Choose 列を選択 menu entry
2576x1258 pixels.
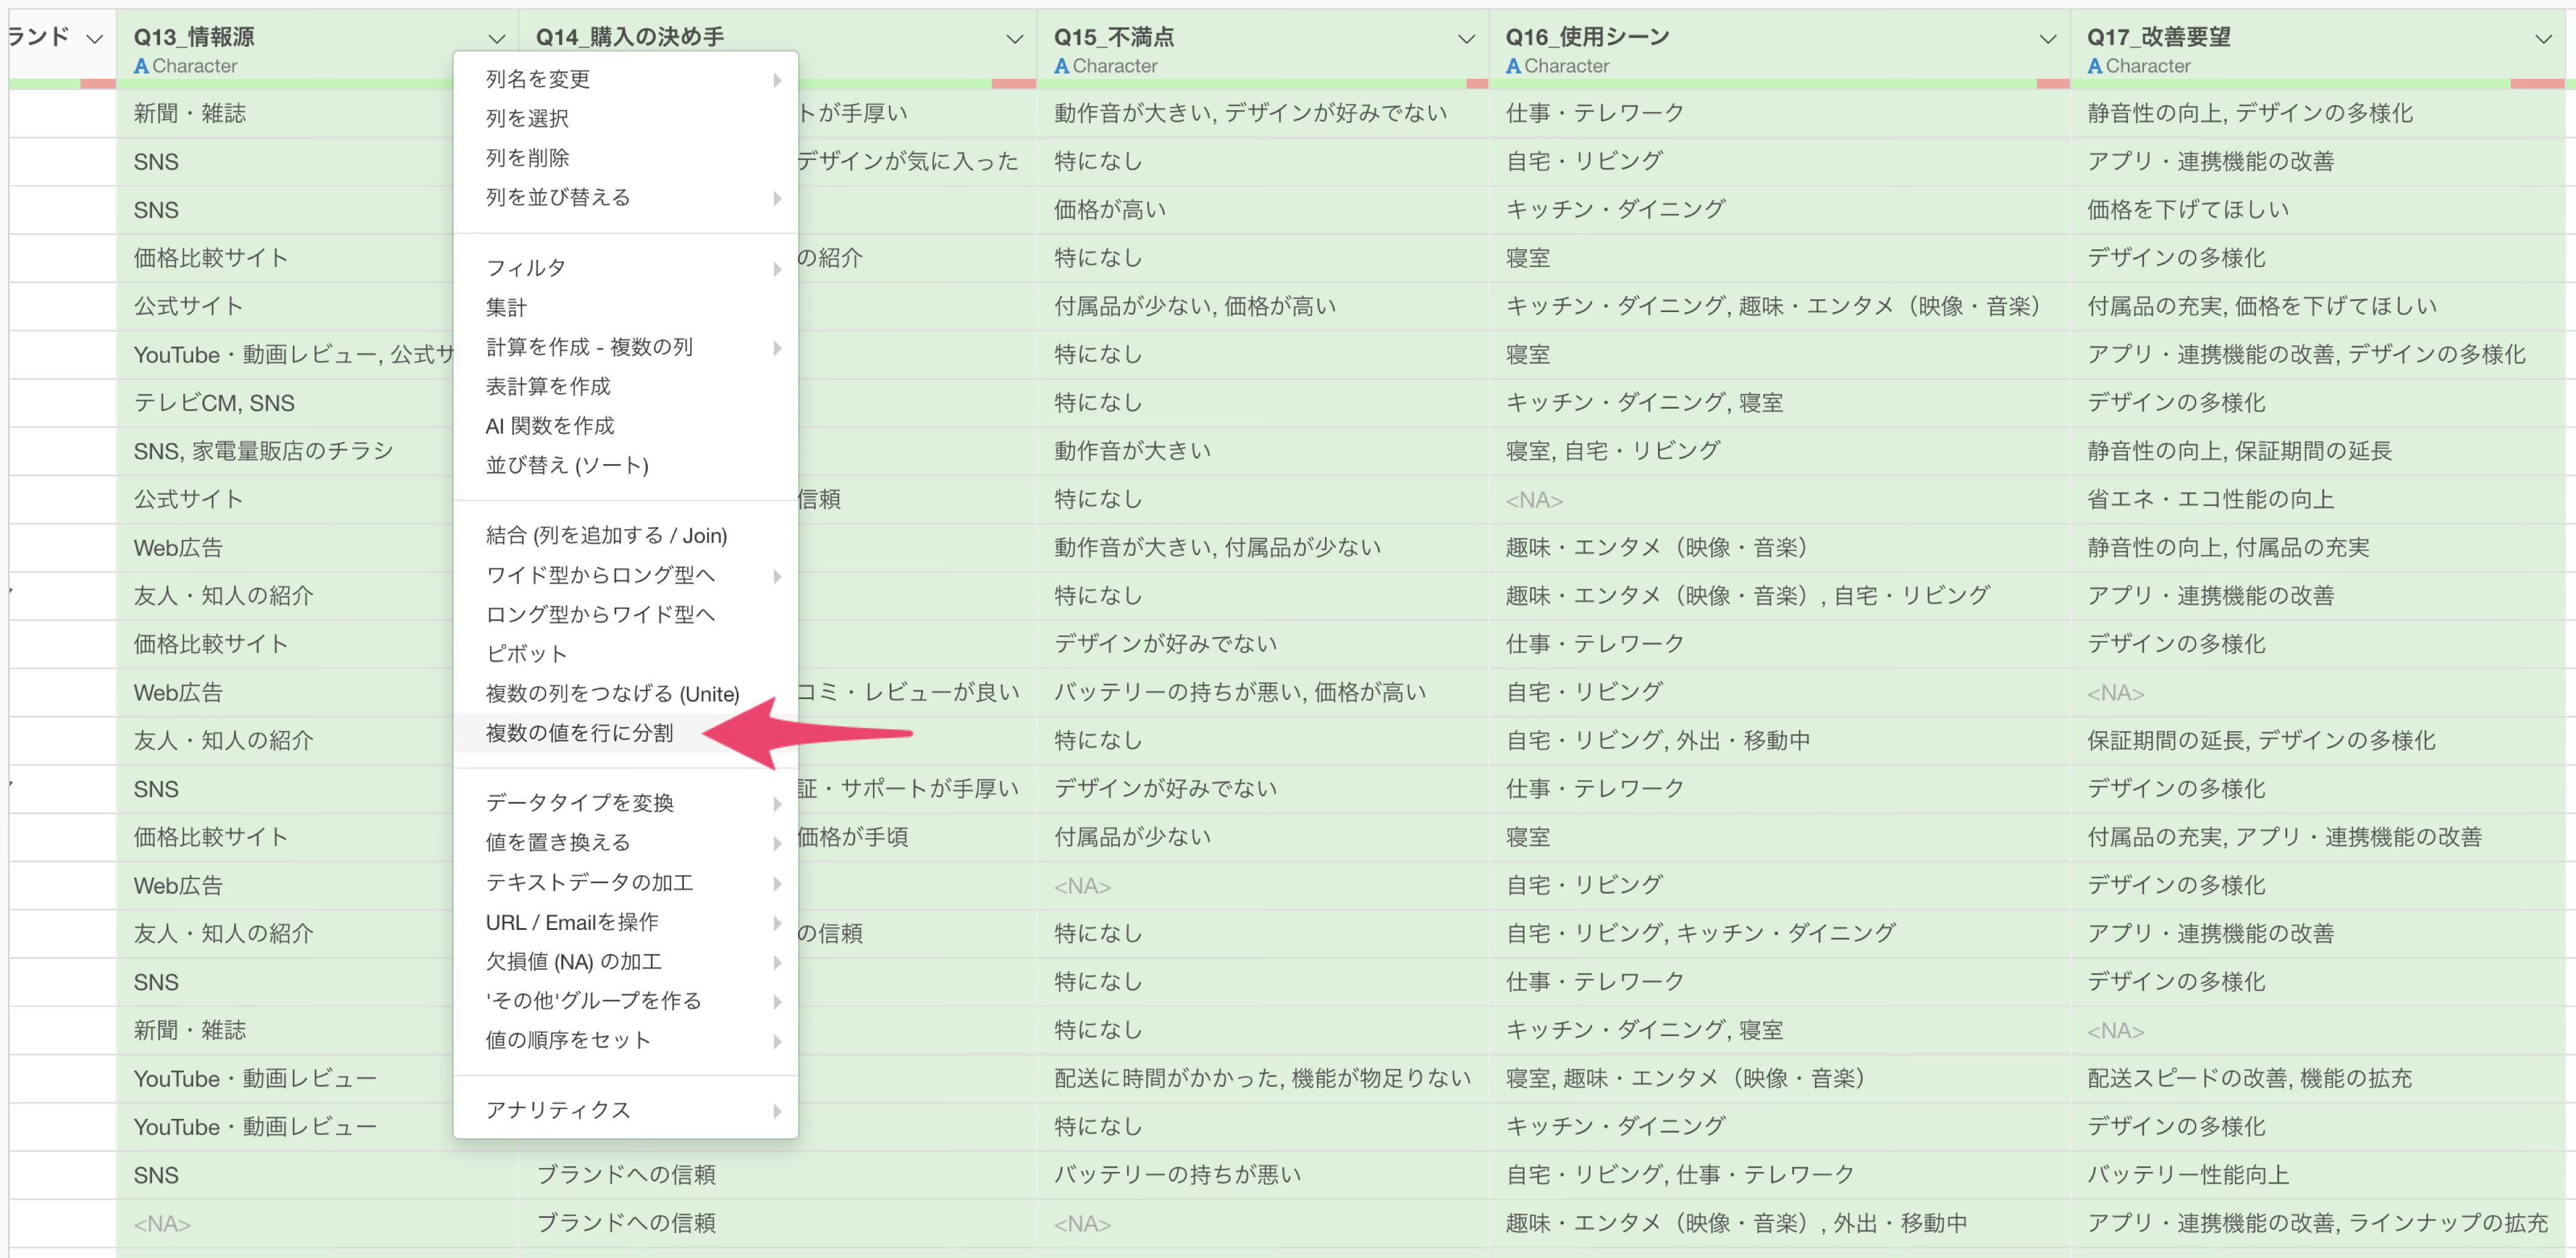click(626, 118)
